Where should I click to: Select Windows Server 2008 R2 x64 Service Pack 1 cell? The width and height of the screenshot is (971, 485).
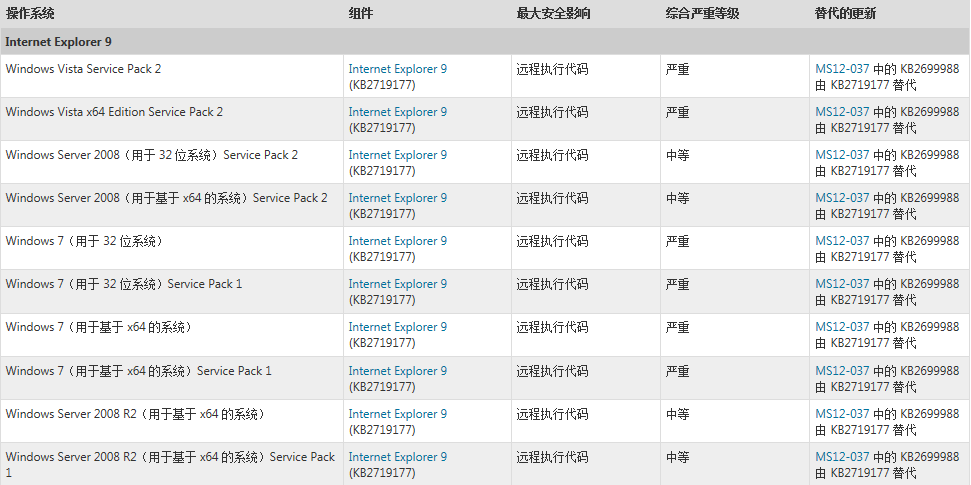pyautogui.click(x=172, y=464)
